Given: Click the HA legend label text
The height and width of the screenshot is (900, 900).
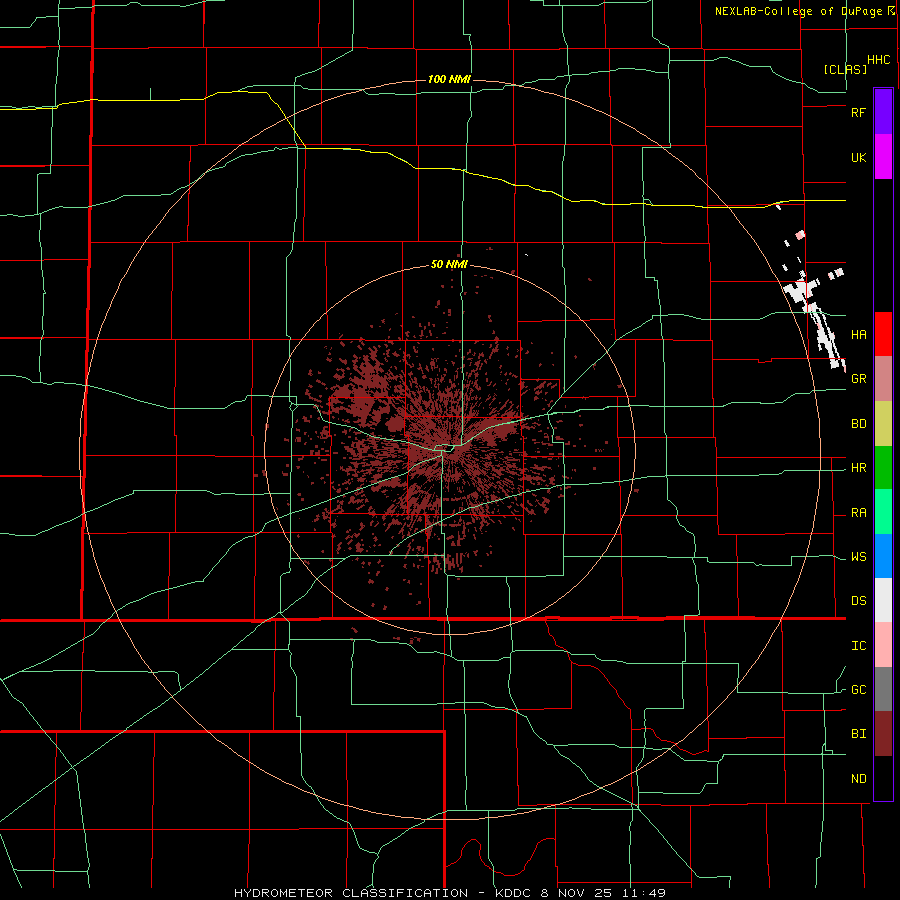Looking at the screenshot, I should 859,335.
